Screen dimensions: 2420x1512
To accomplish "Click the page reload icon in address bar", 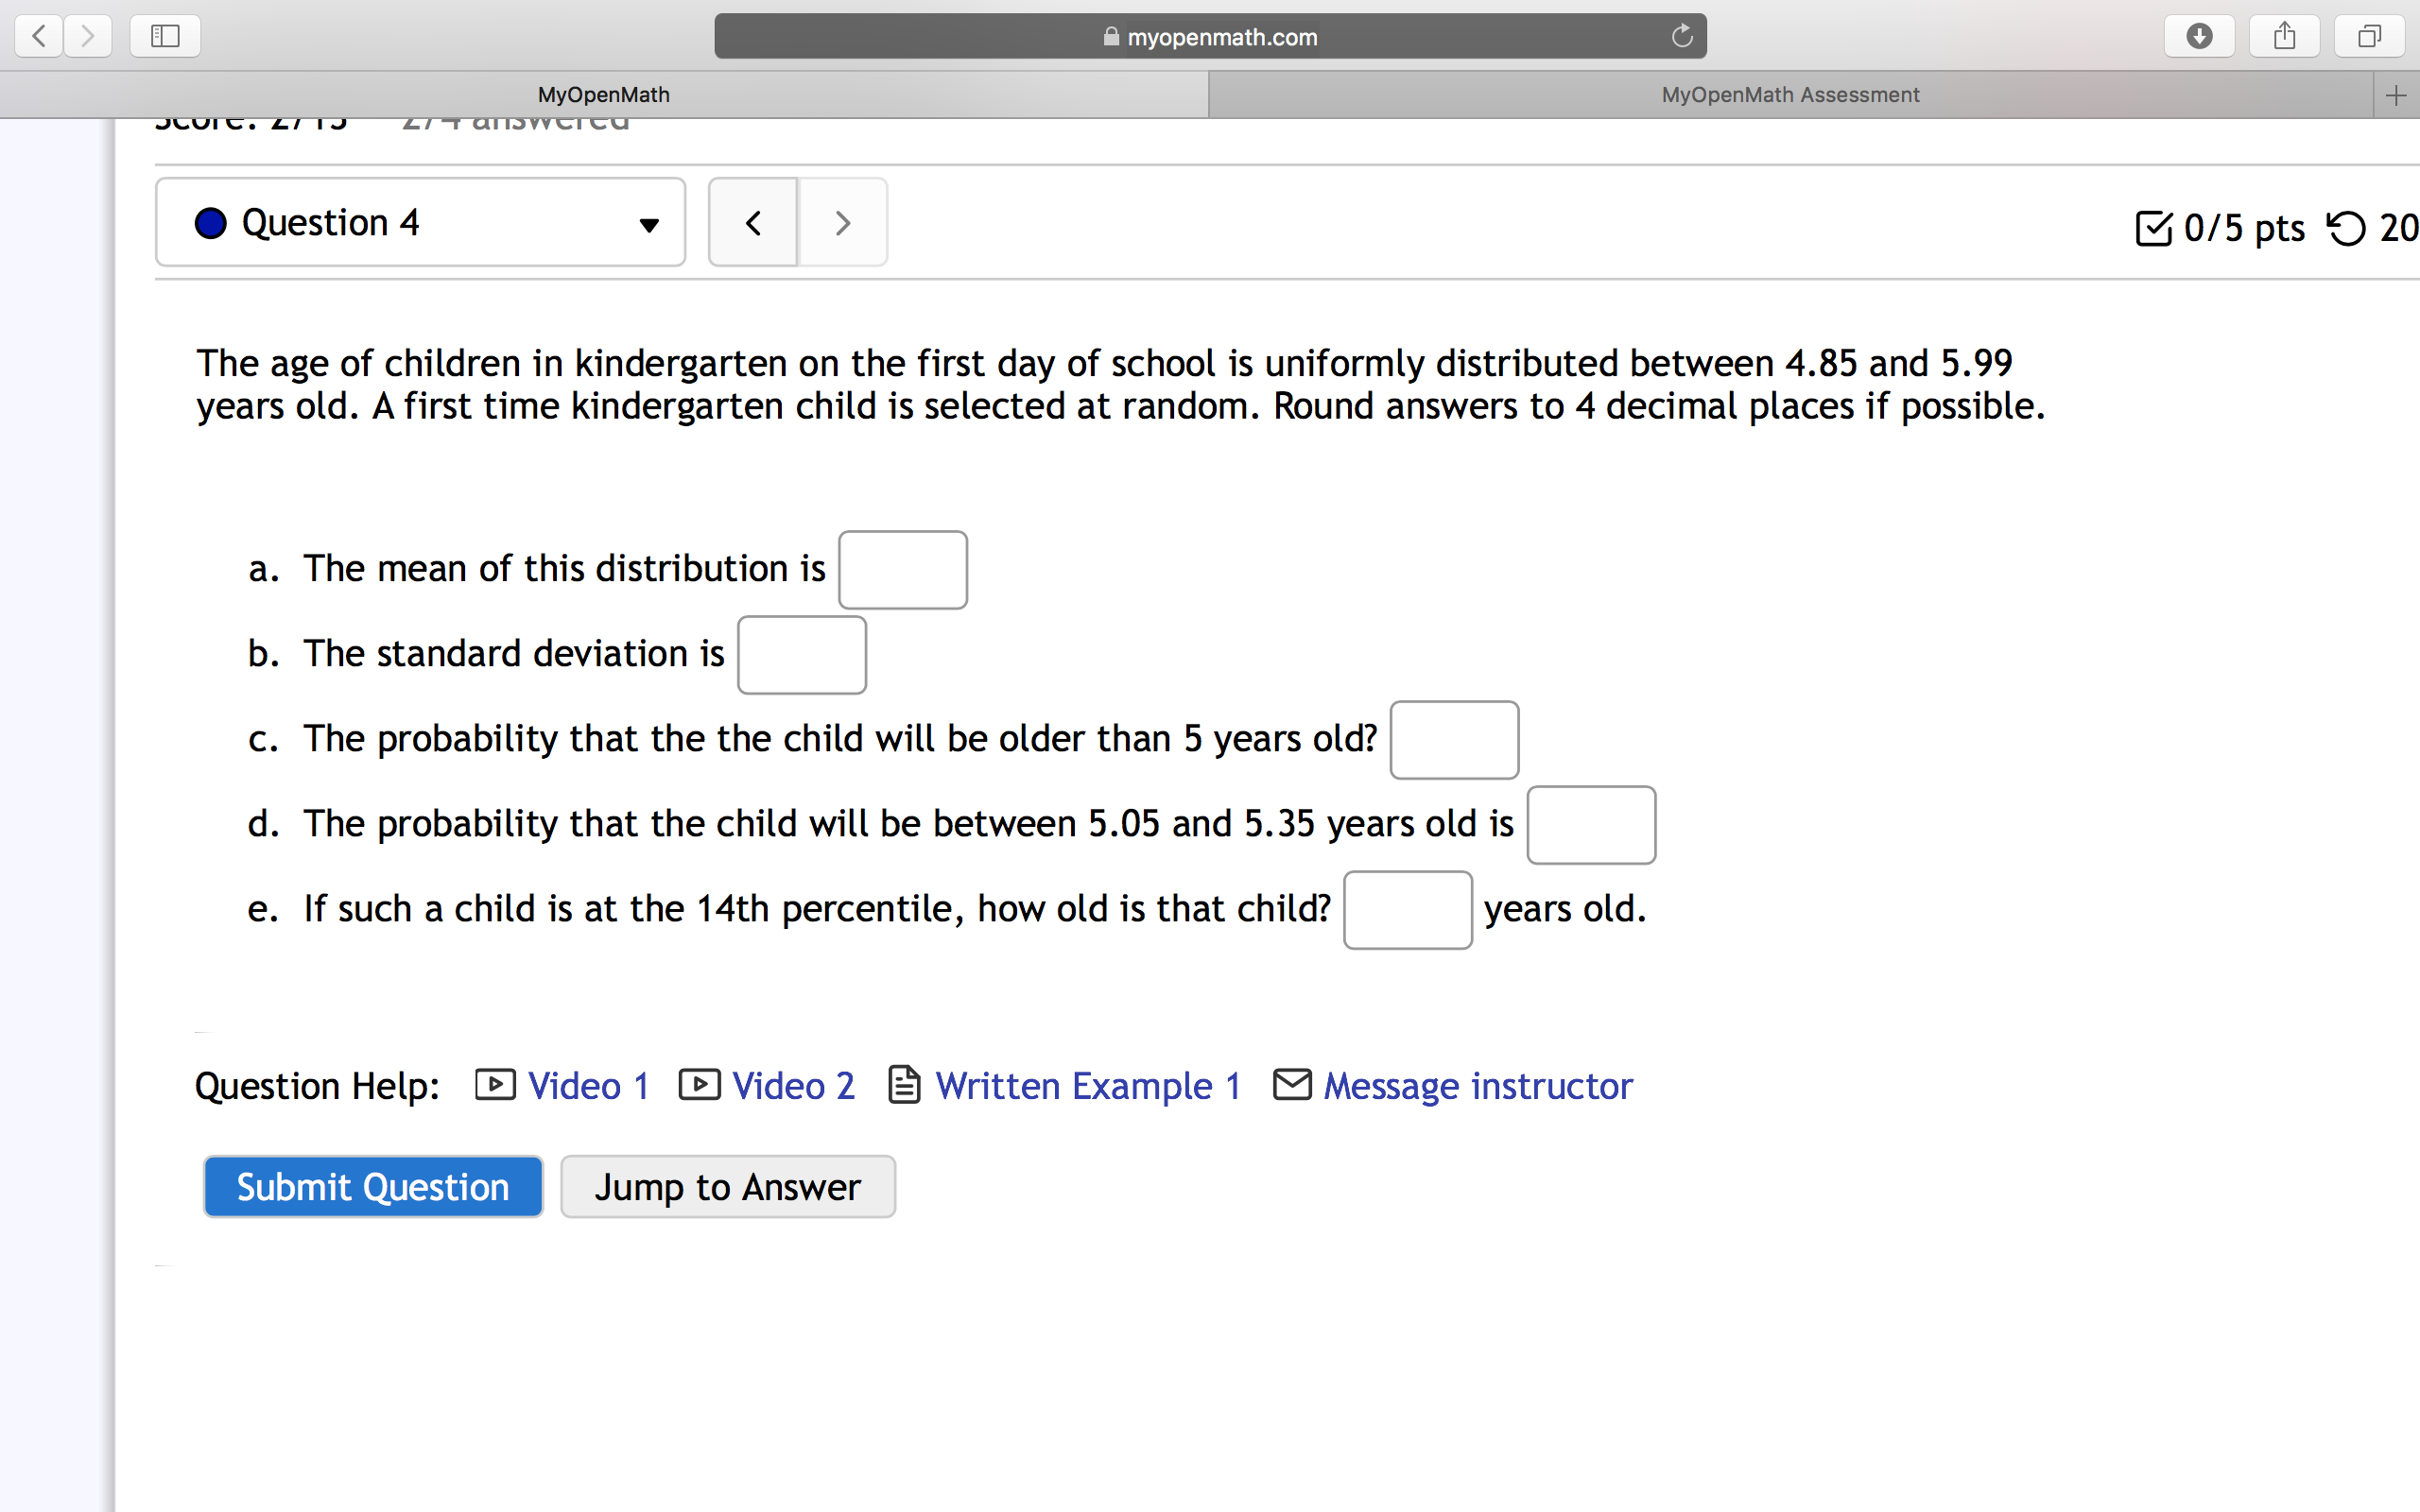I will [x=1681, y=37].
